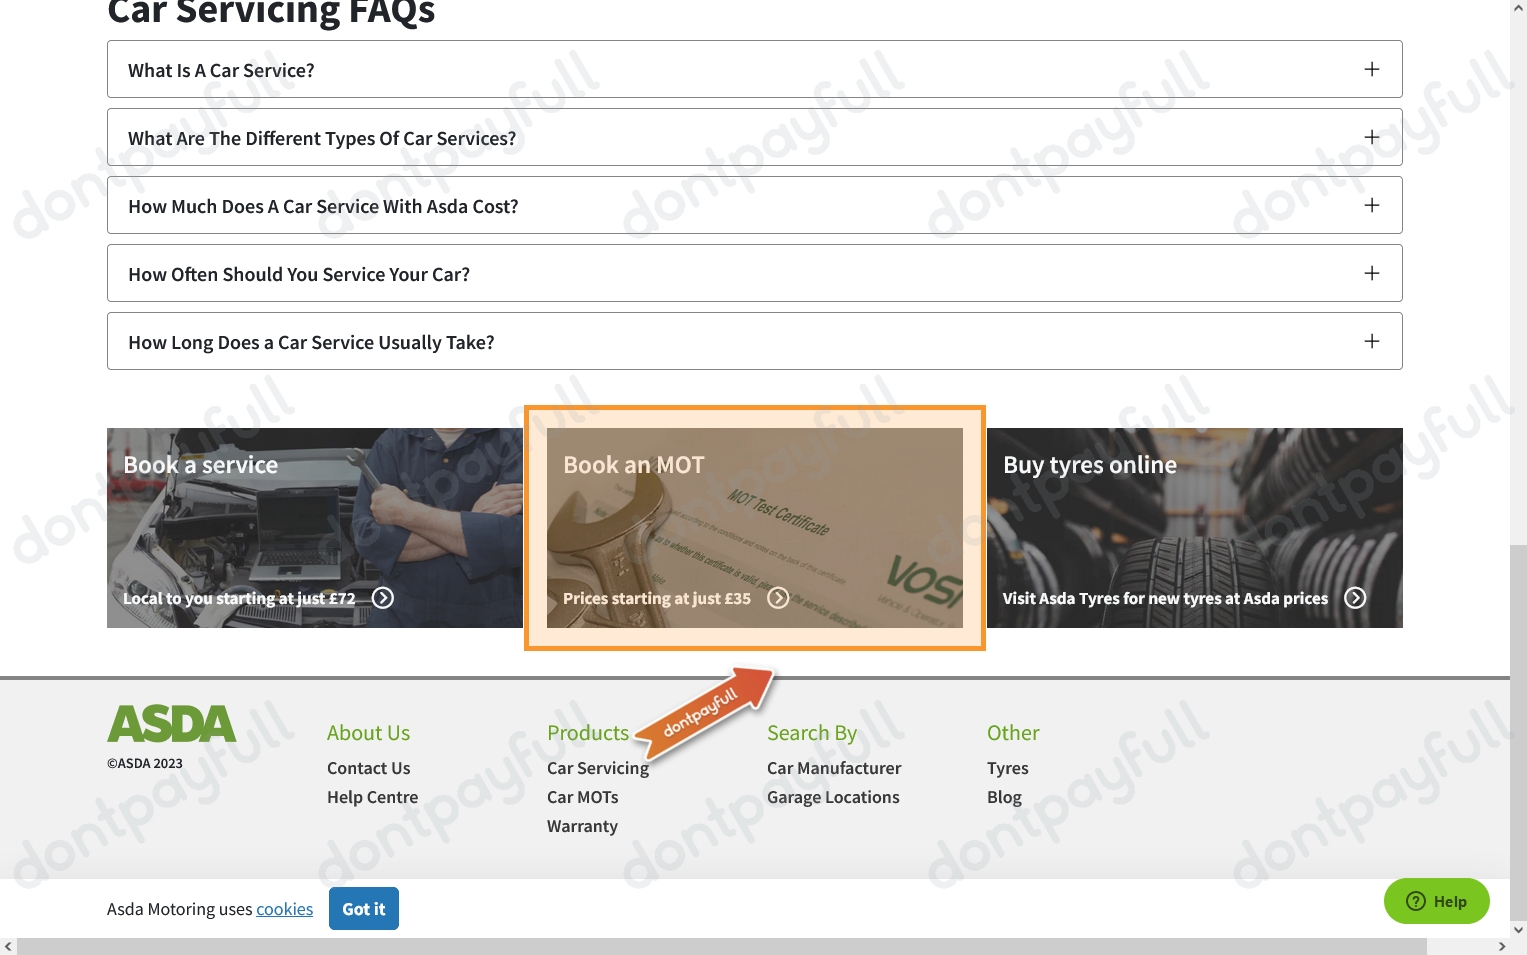Click the 'Got it' cookies button

[363, 908]
